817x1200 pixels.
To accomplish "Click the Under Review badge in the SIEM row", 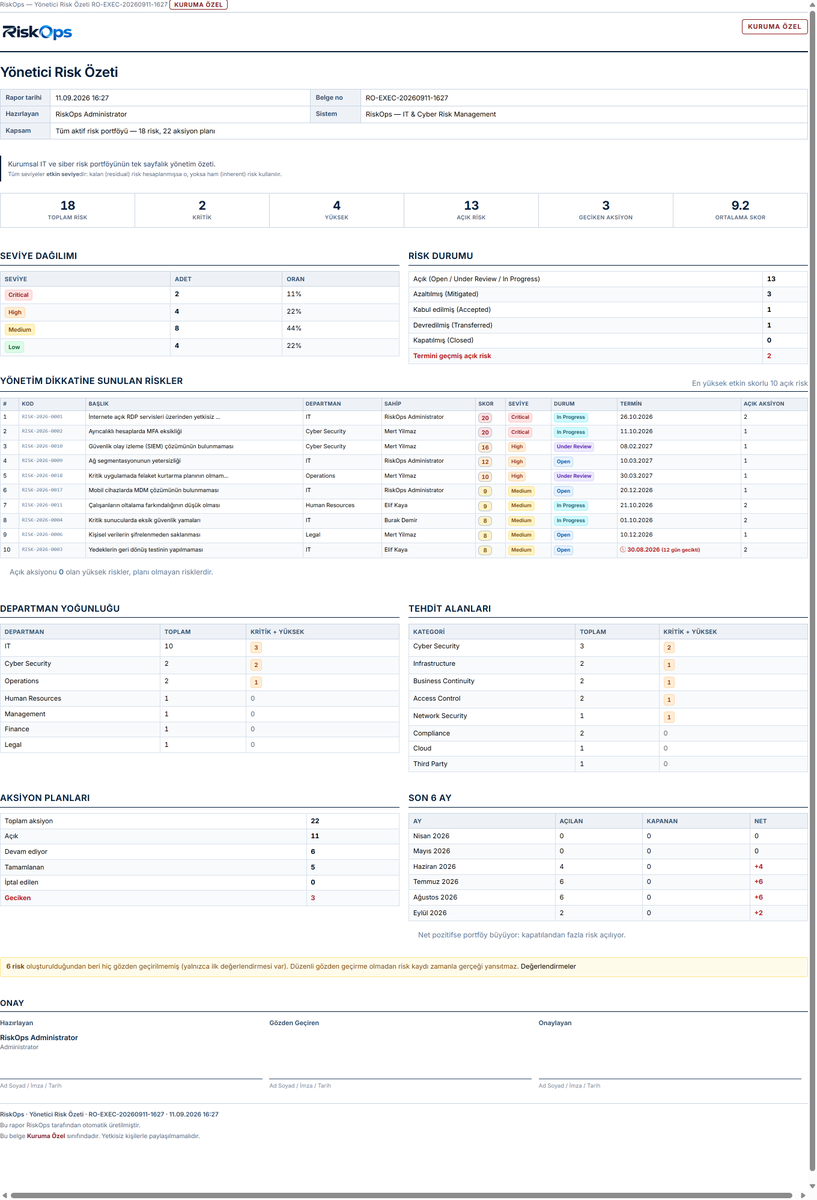I will click(x=574, y=447).
